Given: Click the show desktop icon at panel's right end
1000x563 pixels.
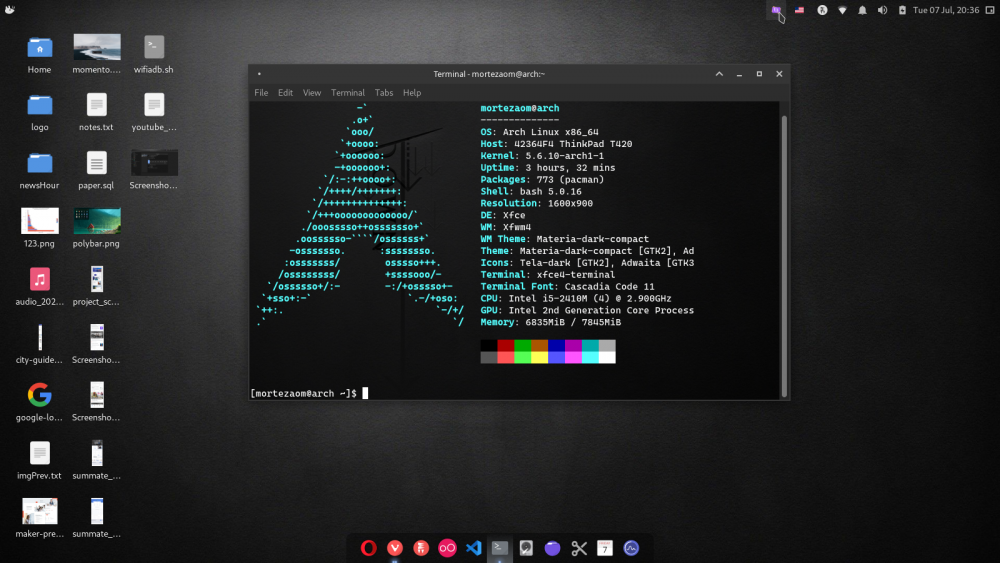Looking at the screenshot, I should (x=990, y=10).
